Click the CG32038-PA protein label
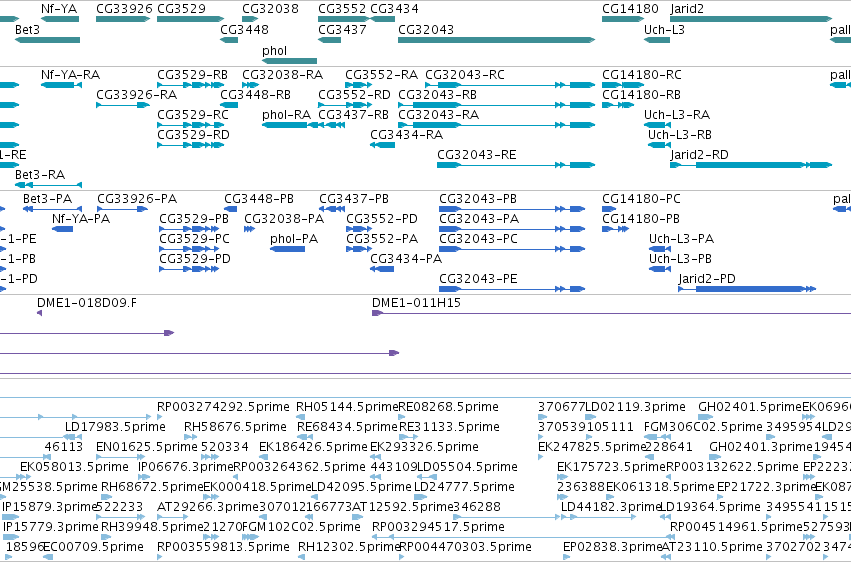This screenshot has height=562, width=851. 284,219
